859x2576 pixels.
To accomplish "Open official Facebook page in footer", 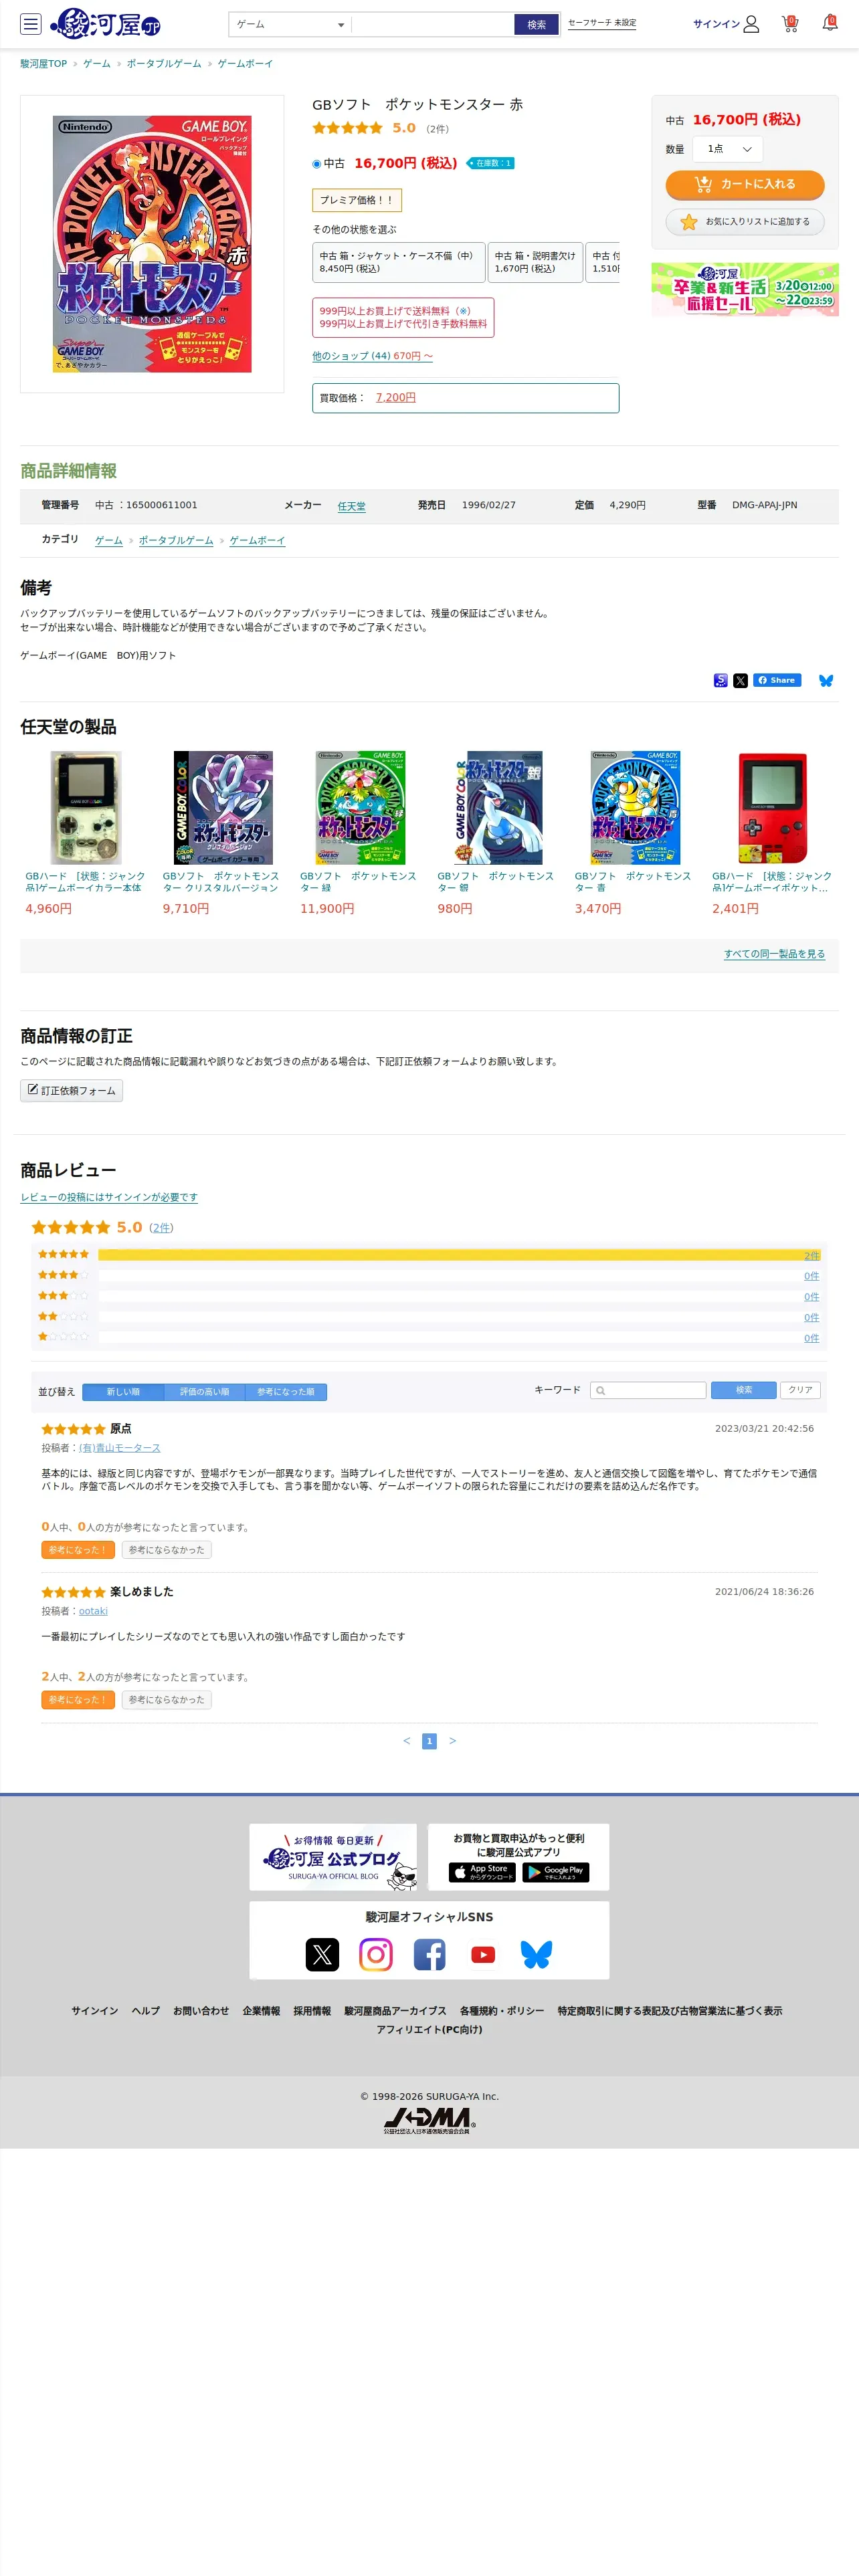I will [x=429, y=1954].
